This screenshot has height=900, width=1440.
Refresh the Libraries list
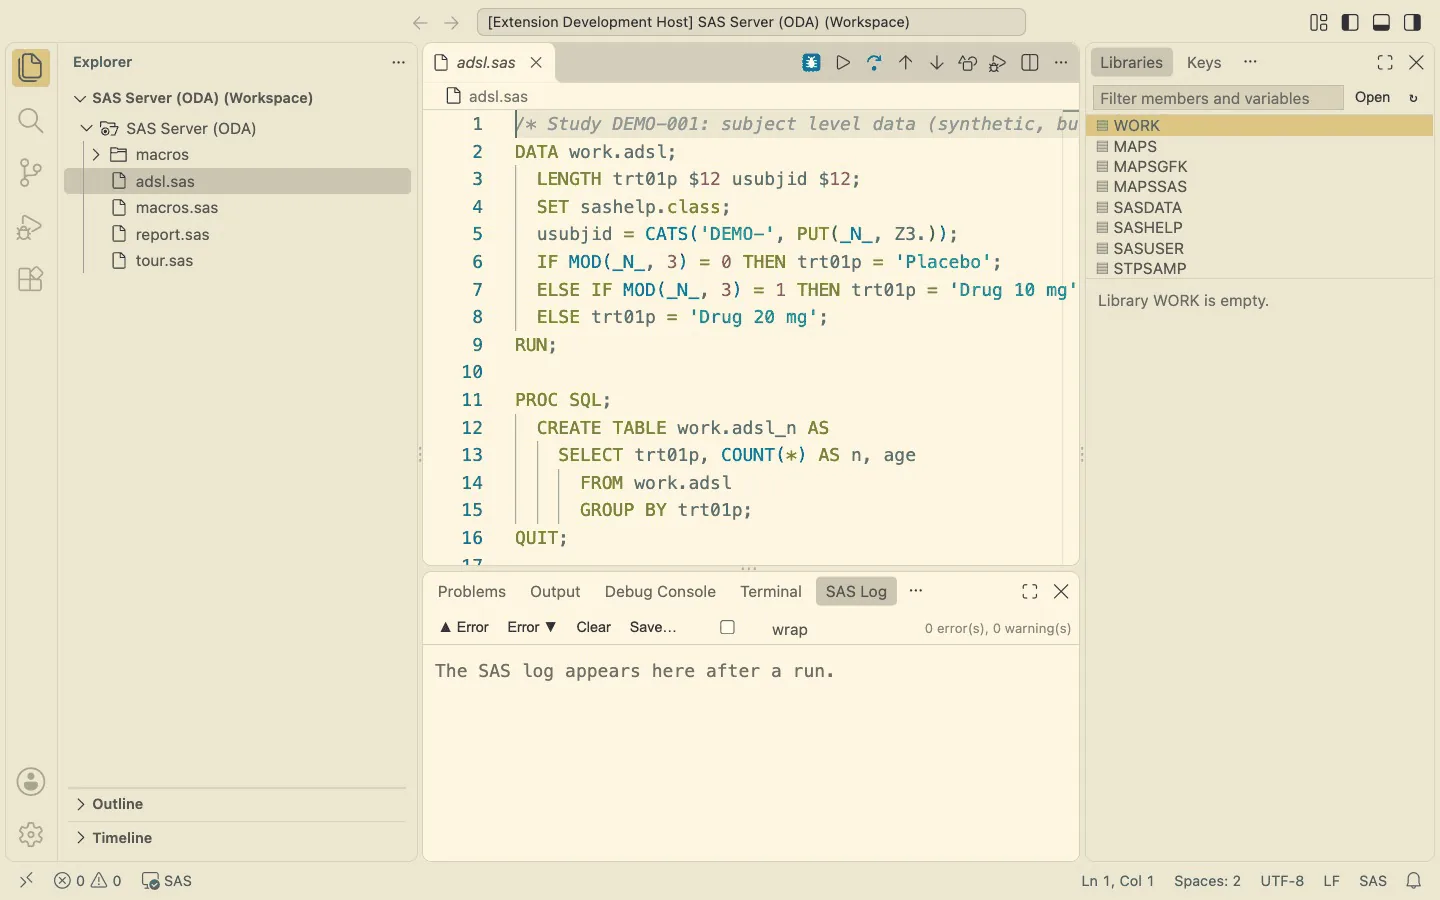[1413, 98]
